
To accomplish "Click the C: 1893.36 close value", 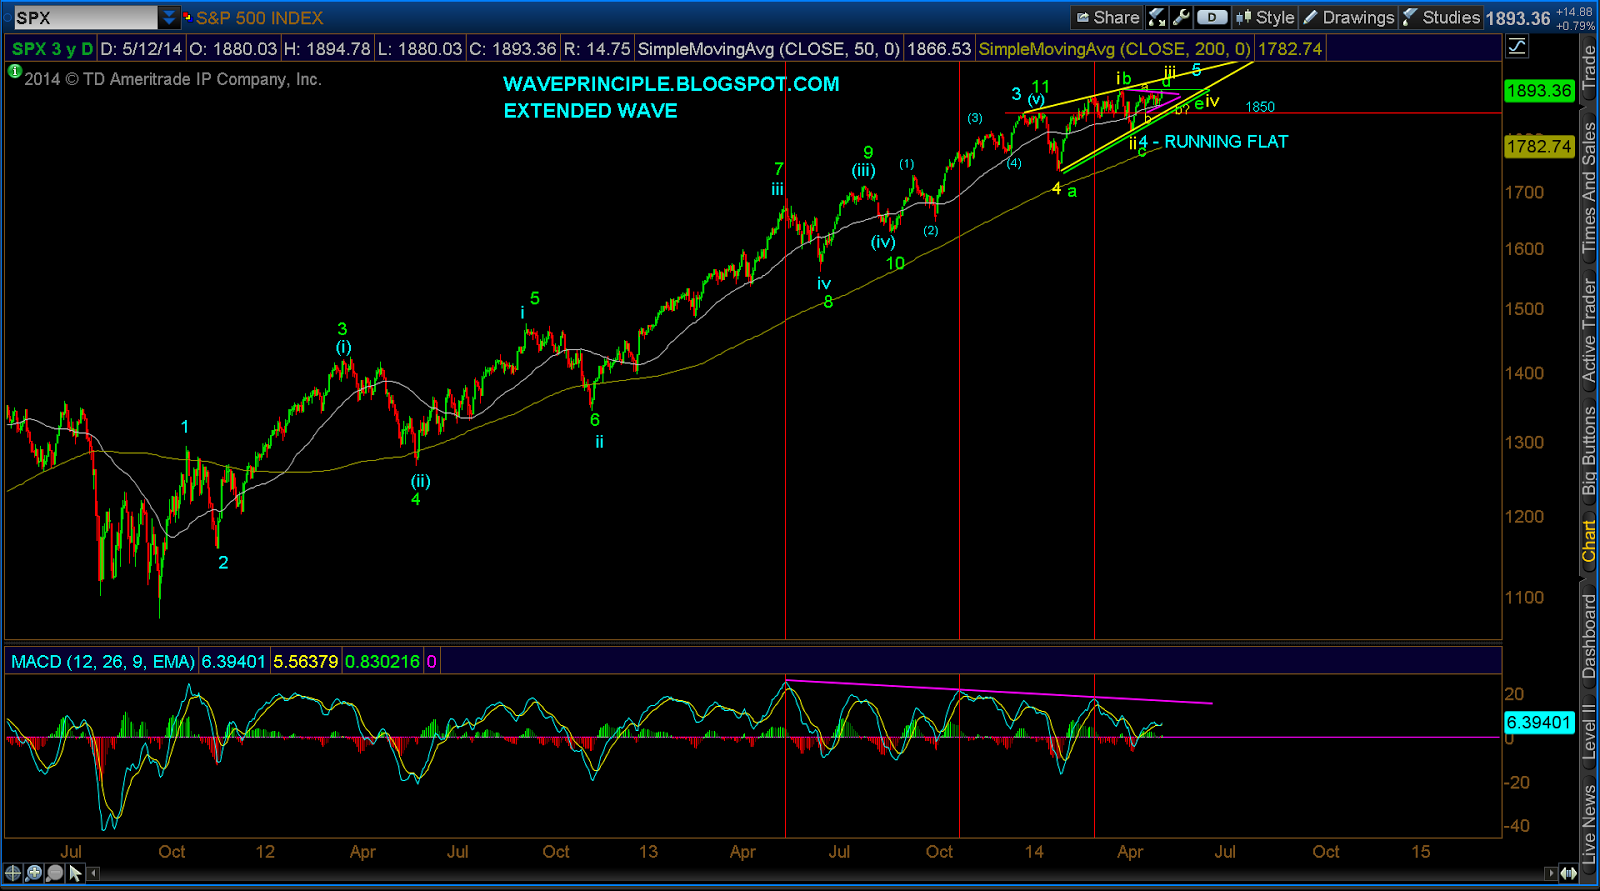I will tap(513, 48).
